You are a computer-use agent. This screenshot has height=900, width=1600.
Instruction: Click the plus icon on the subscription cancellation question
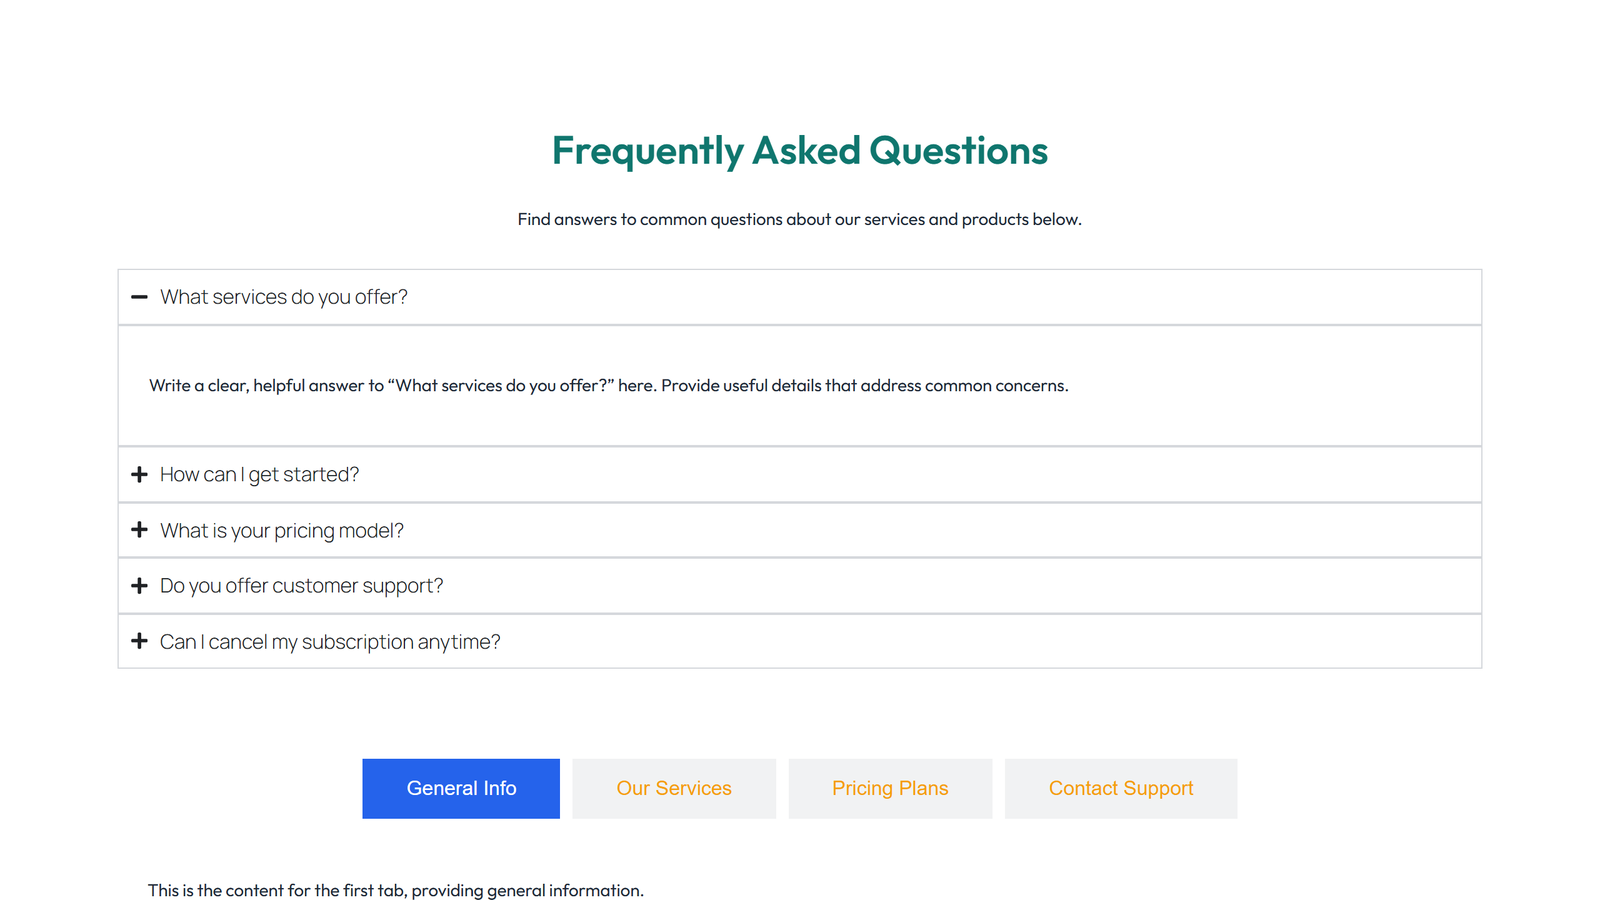coord(140,641)
